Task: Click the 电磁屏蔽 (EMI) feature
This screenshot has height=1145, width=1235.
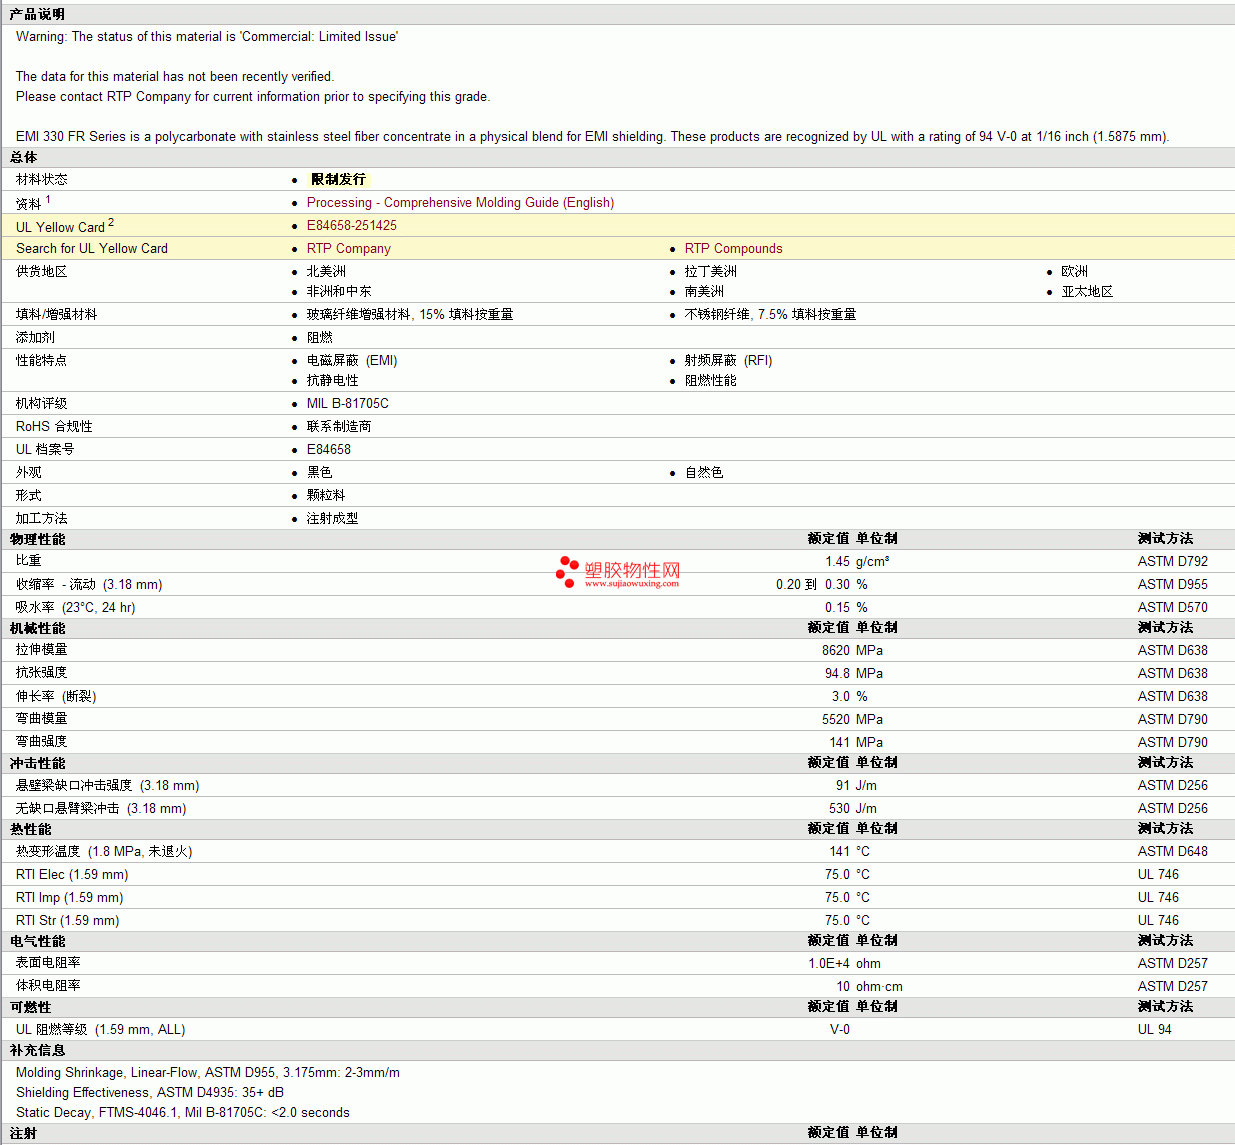Action: (x=352, y=360)
